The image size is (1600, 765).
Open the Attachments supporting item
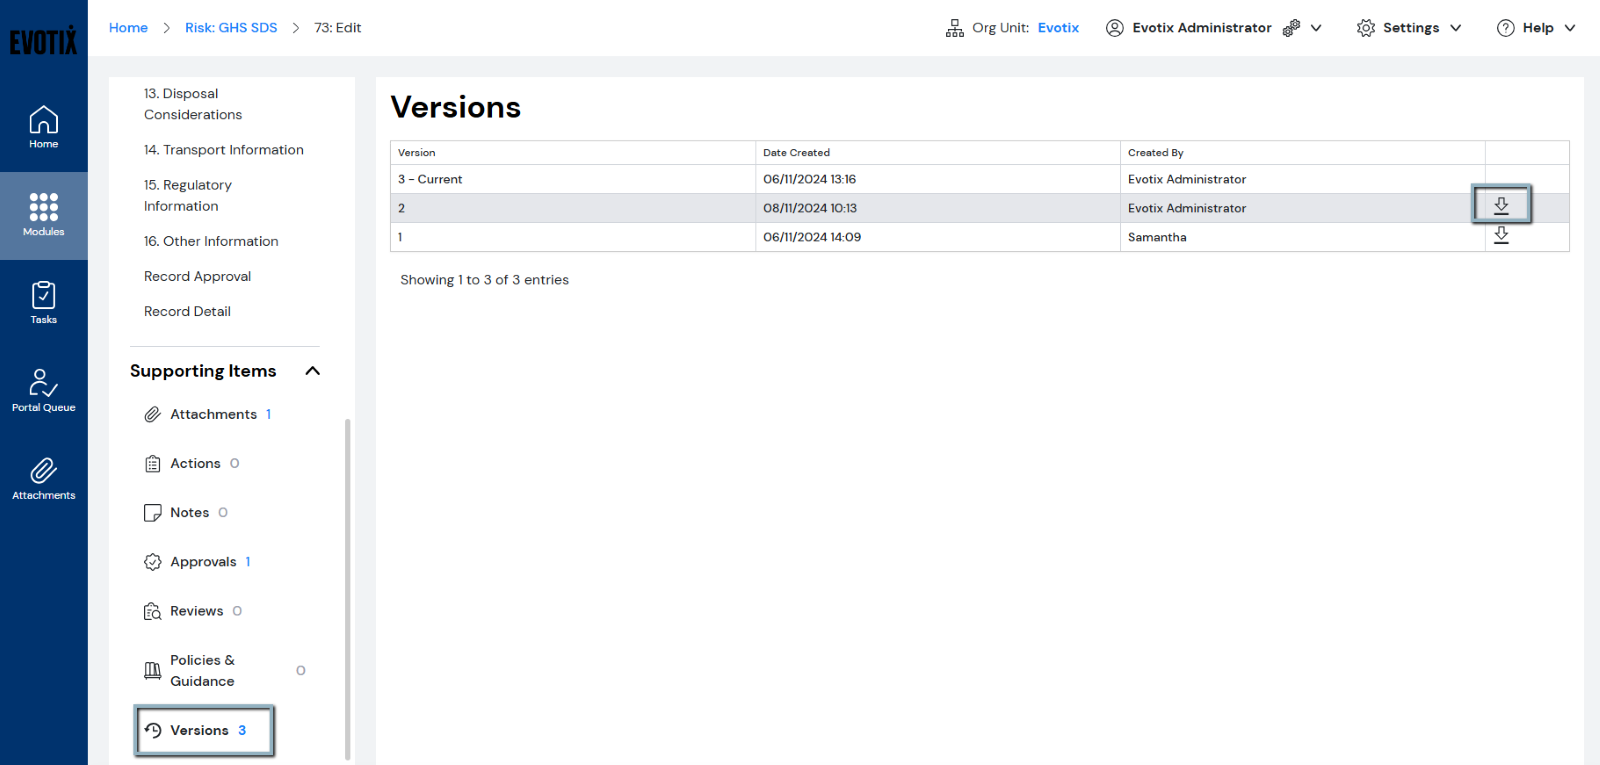click(213, 414)
